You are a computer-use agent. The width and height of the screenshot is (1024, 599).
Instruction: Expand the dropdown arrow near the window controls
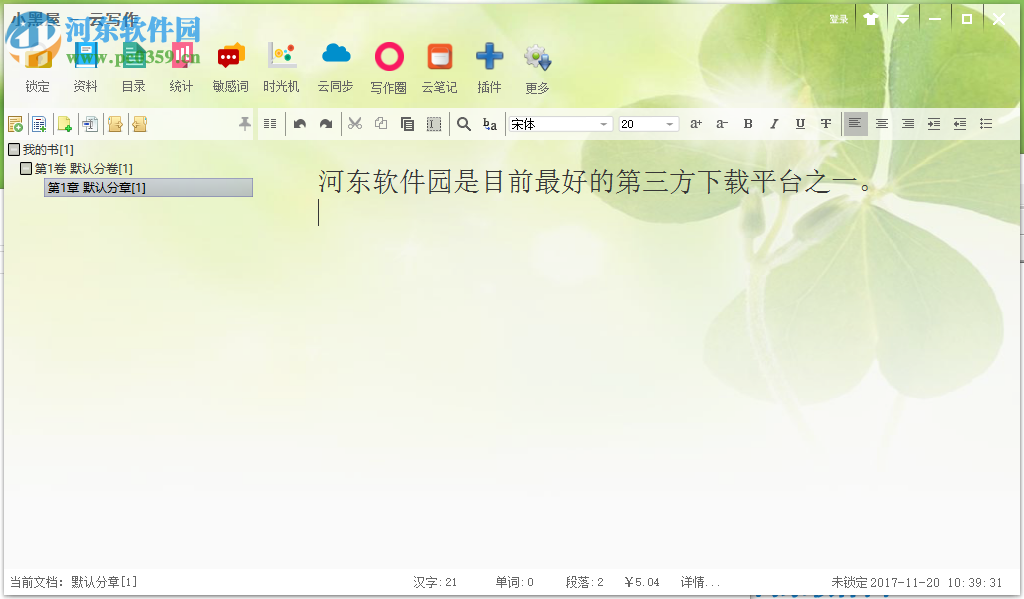pos(902,17)
